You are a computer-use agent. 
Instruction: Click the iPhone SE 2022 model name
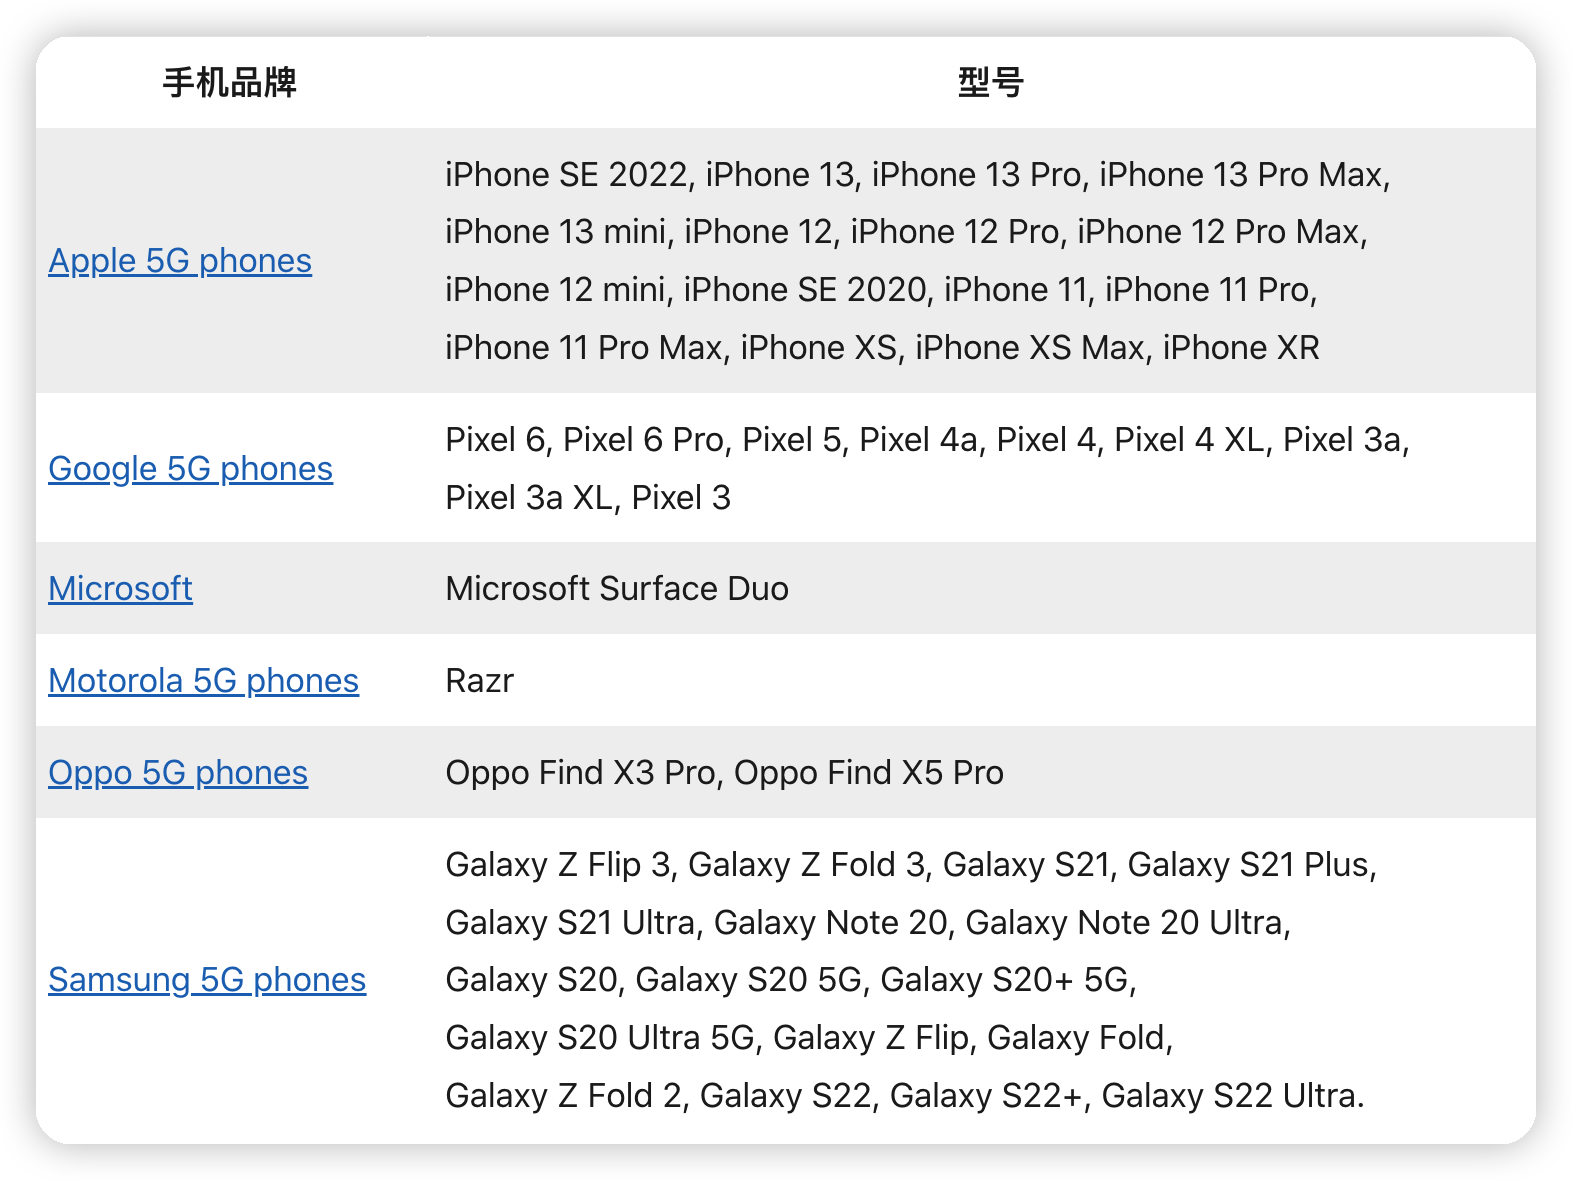567,175
